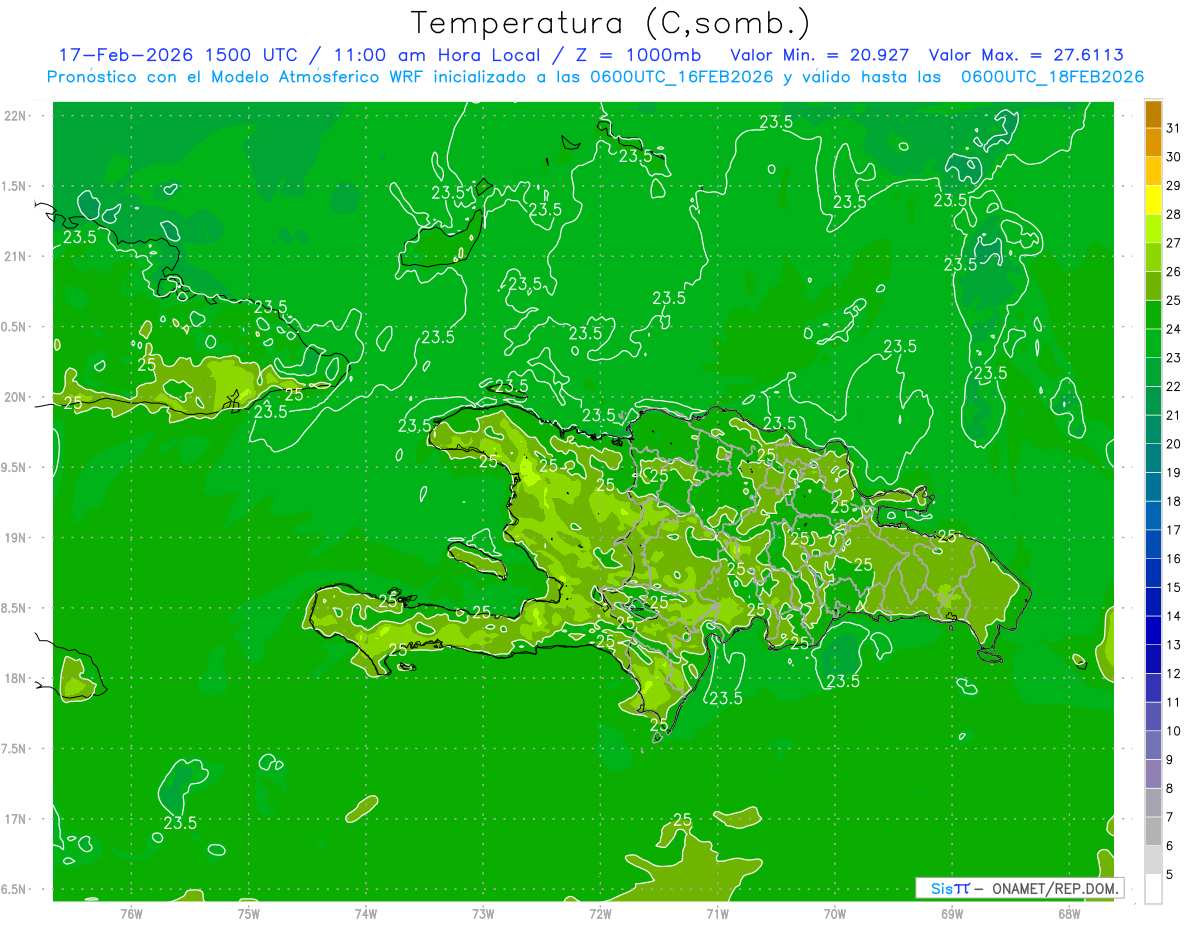
Task: Click the "69W" longitude axis label
Action: 952,913
